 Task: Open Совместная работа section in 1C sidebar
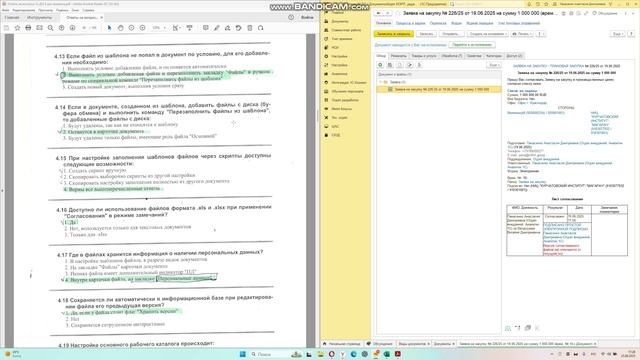click(346, 30)
